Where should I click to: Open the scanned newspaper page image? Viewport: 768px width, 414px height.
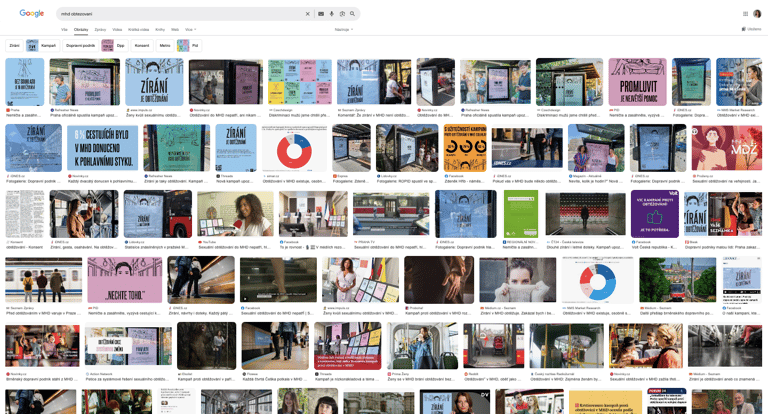[24, 214]
